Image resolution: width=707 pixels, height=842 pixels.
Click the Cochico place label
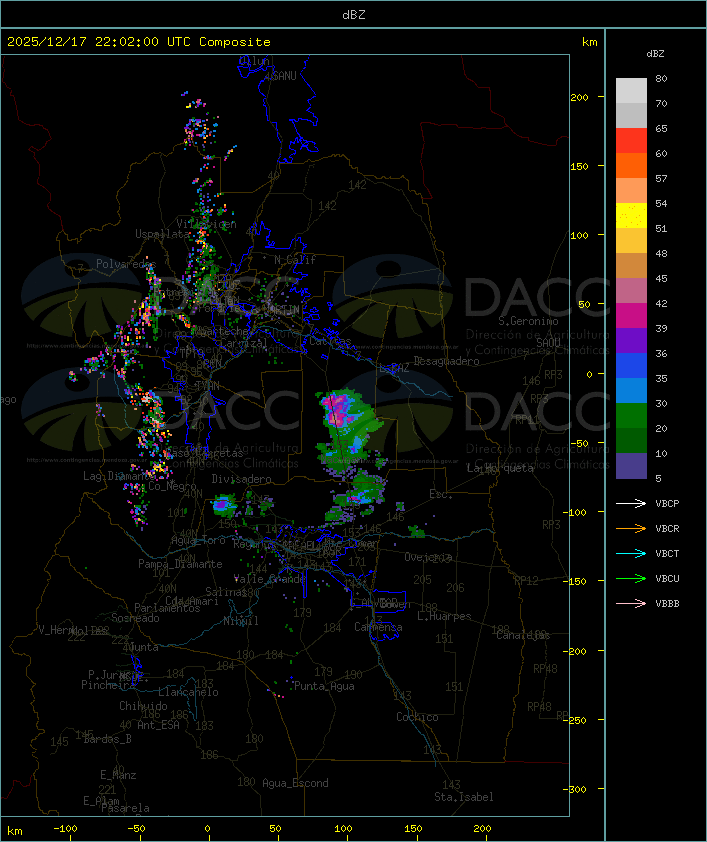pyautogui.click(x=417, y=717)
